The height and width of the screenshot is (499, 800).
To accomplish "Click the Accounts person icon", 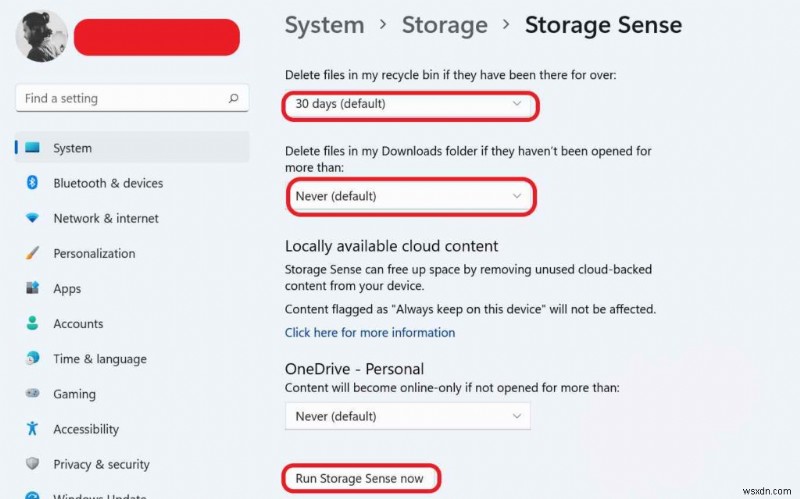I will (x=33, y=324).
